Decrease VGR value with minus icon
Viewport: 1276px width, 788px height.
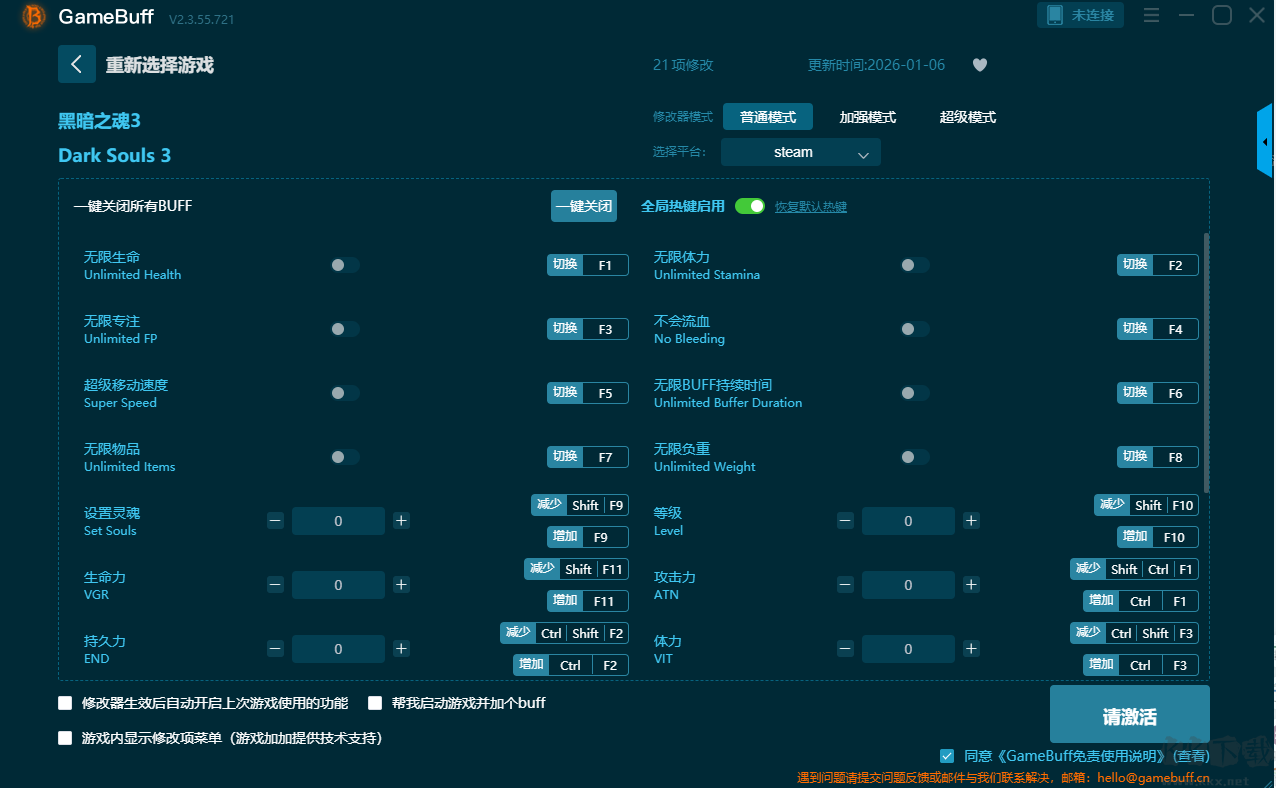point(275,585)
